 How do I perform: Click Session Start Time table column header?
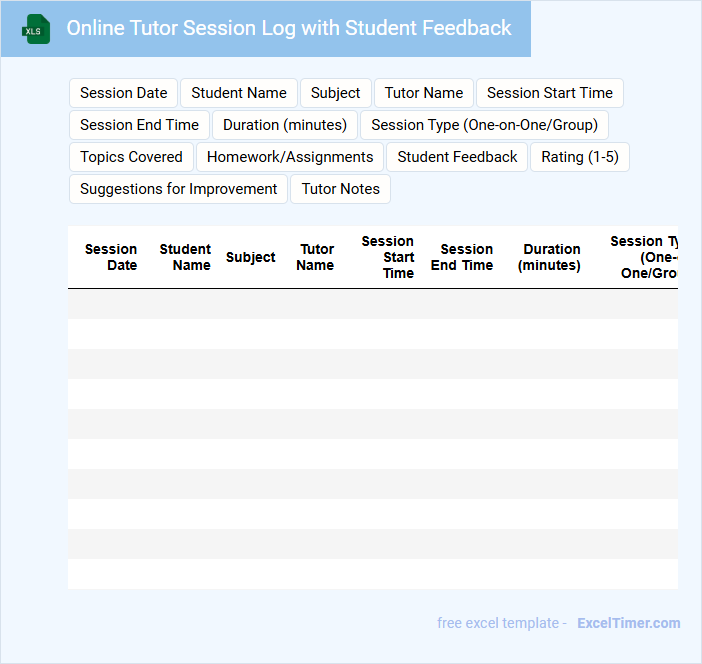coord(388,257)
